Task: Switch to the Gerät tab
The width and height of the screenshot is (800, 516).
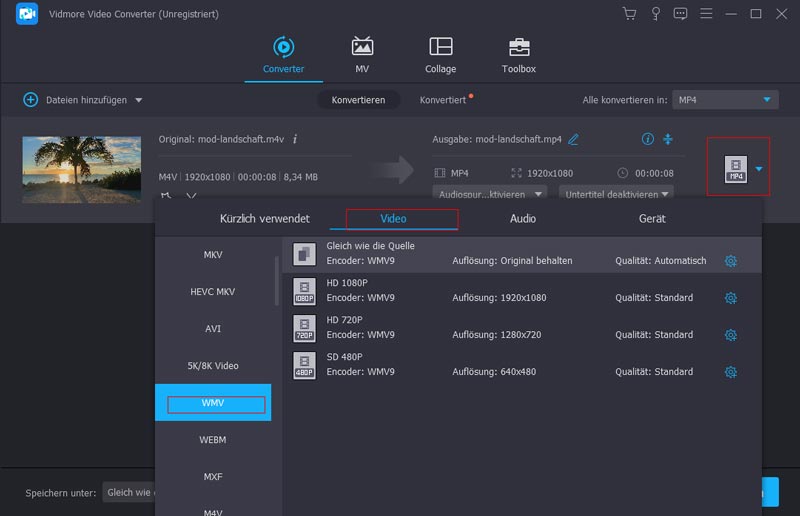Action: tap(652, 218)
